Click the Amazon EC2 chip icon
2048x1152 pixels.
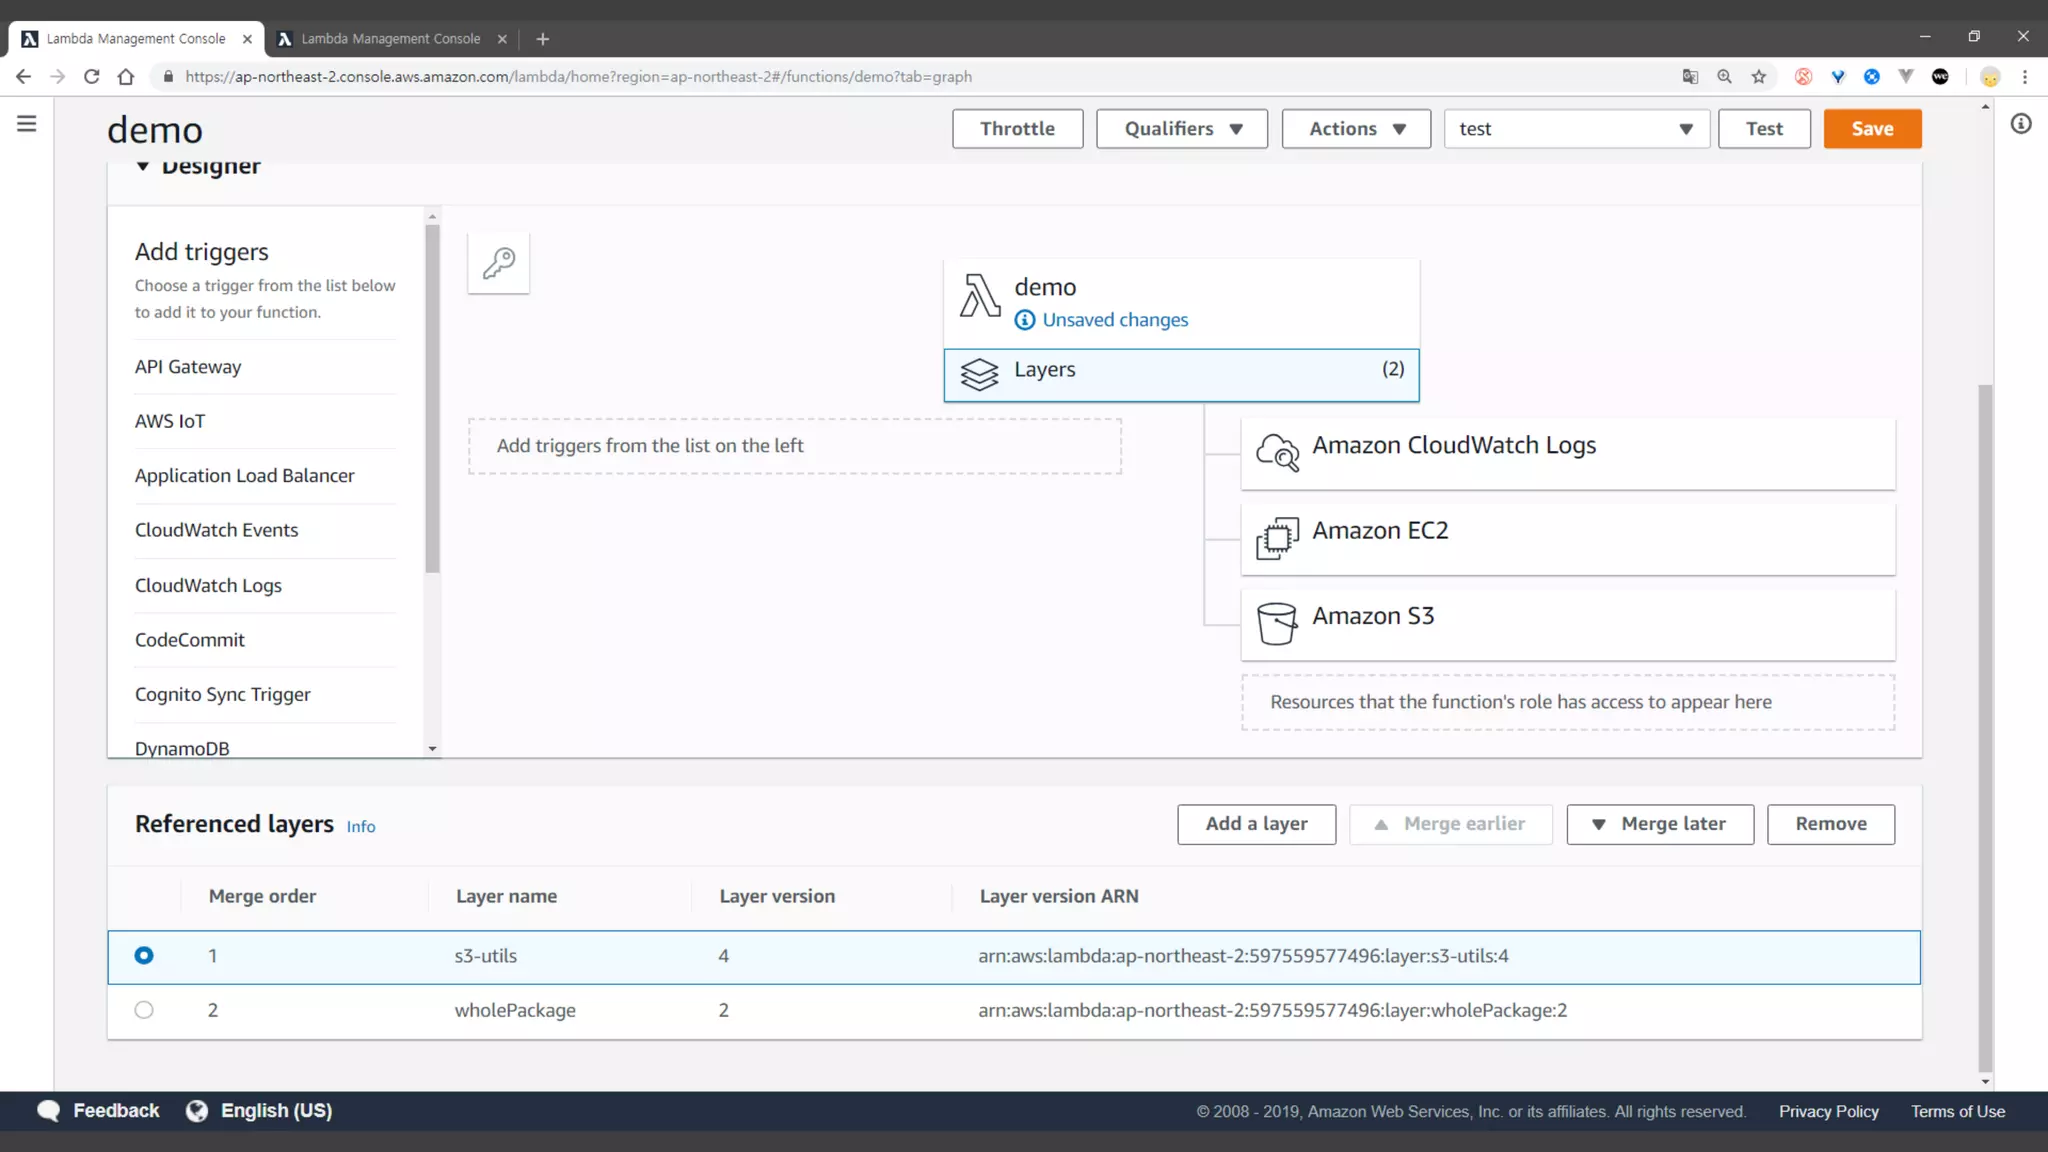[x=1277, y=538]
